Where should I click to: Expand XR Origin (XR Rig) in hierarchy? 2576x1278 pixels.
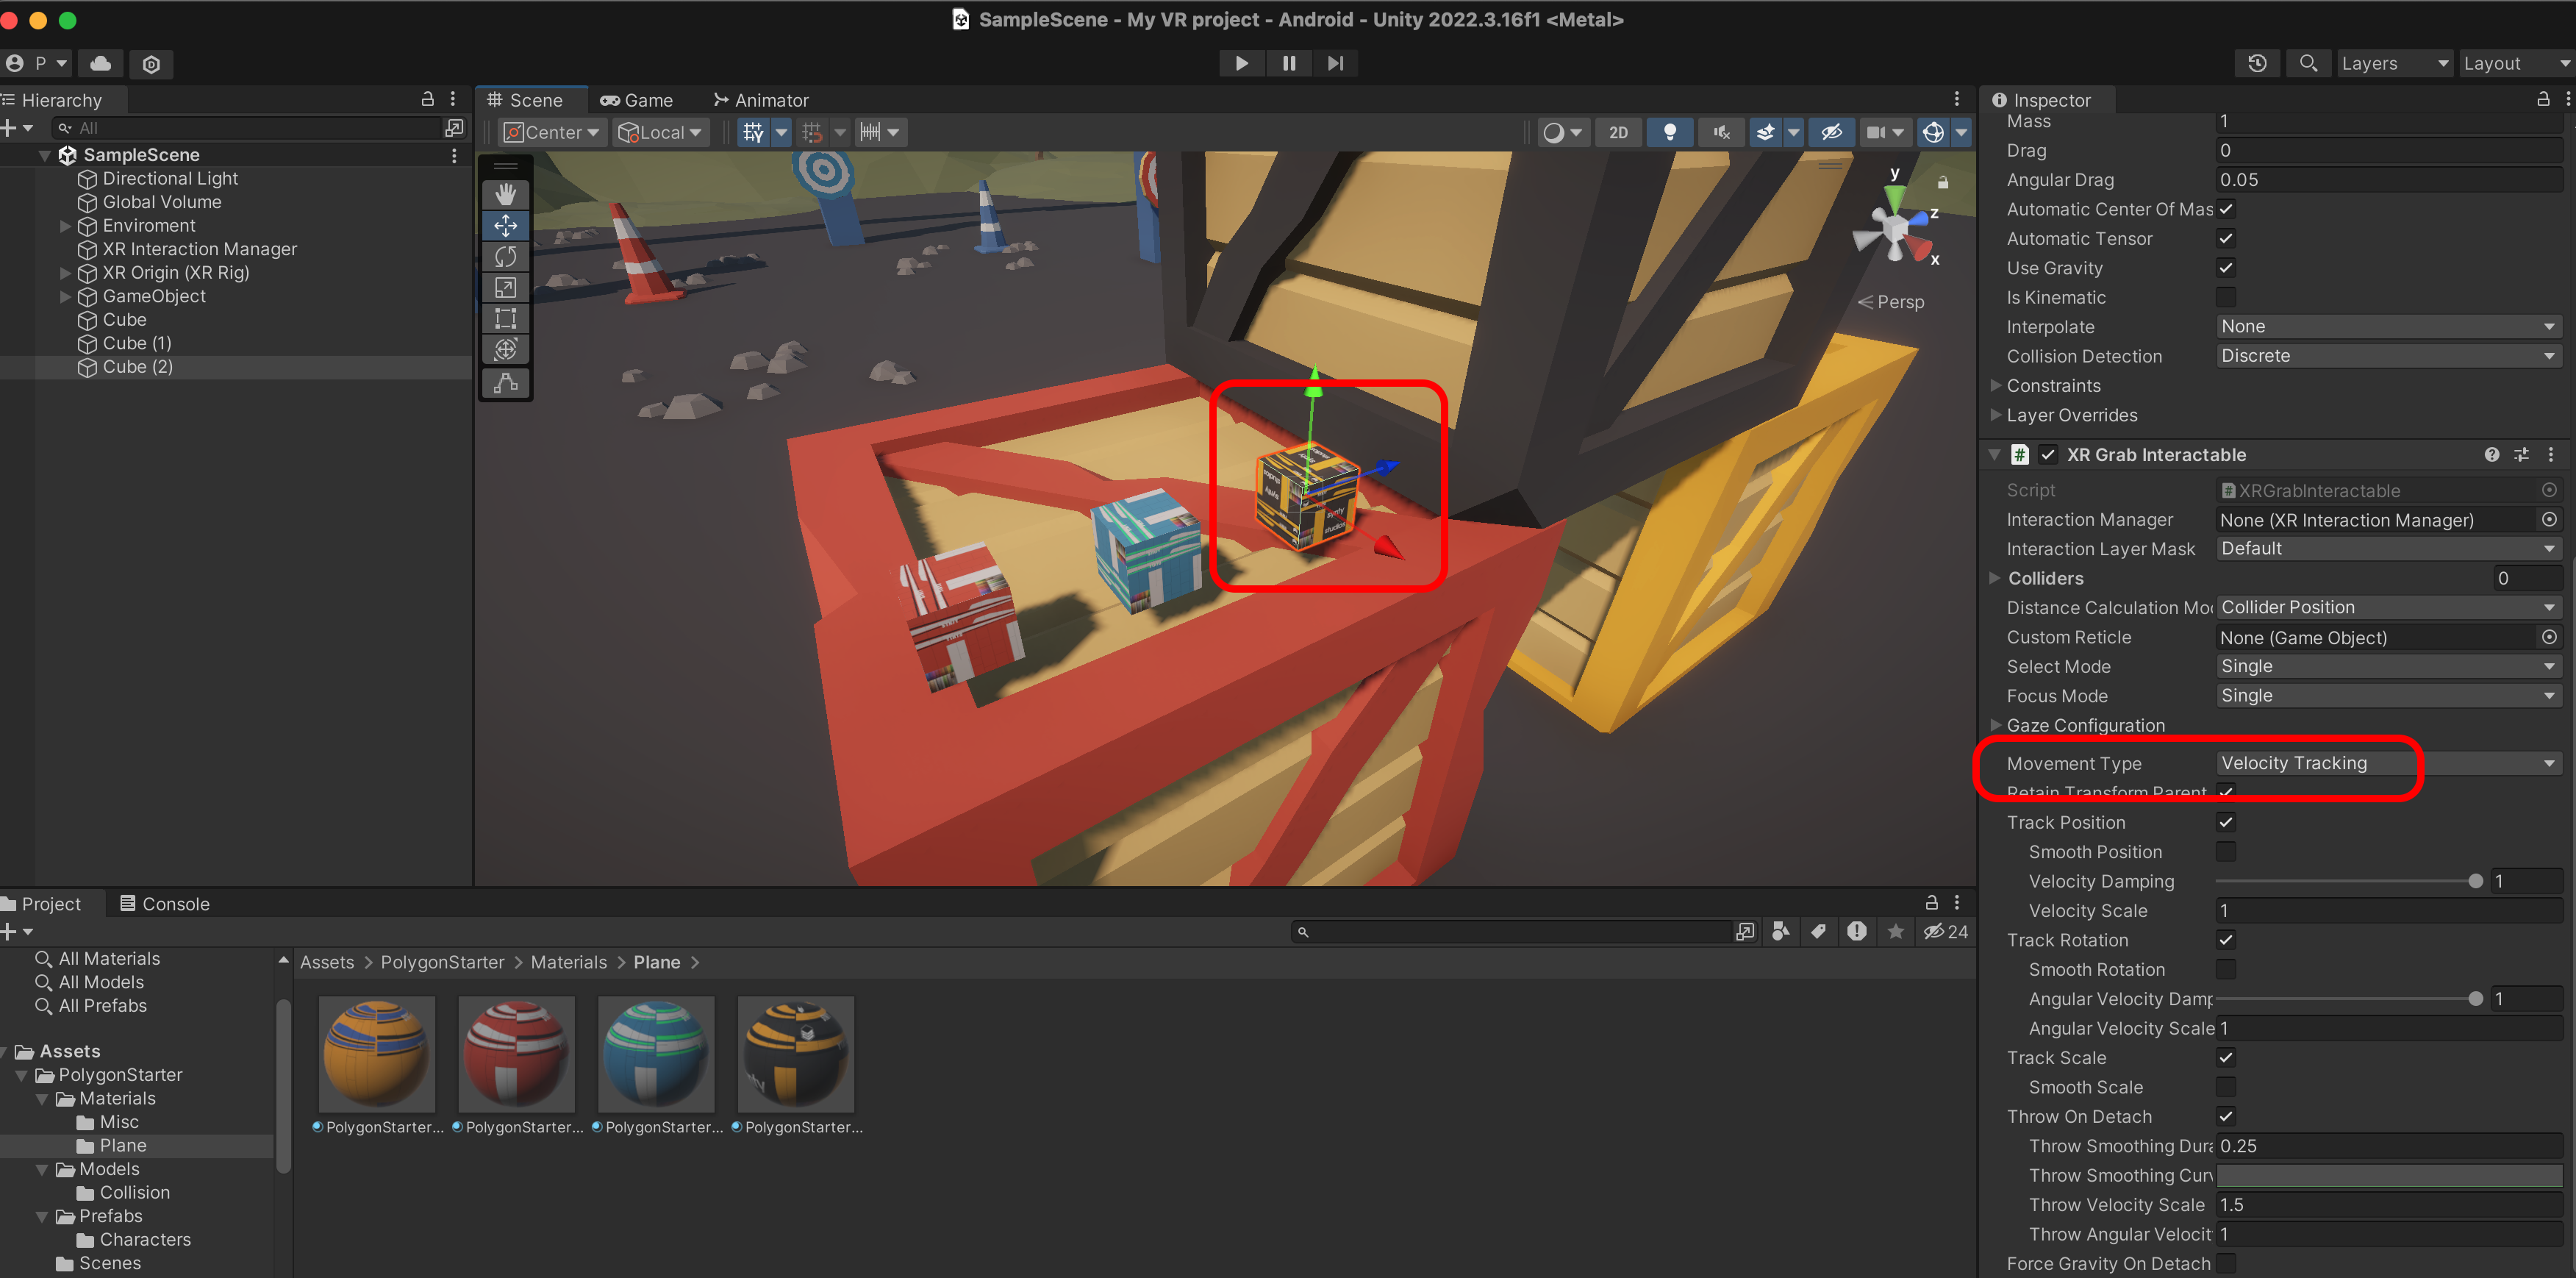click(65, 273)
